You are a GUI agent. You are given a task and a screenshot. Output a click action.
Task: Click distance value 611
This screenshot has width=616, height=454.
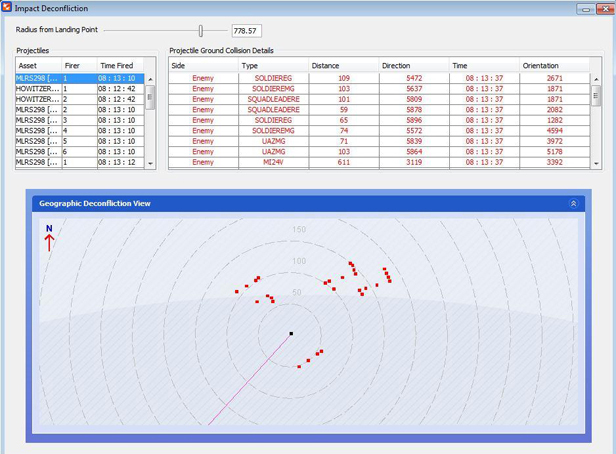(x=344, y=162)
